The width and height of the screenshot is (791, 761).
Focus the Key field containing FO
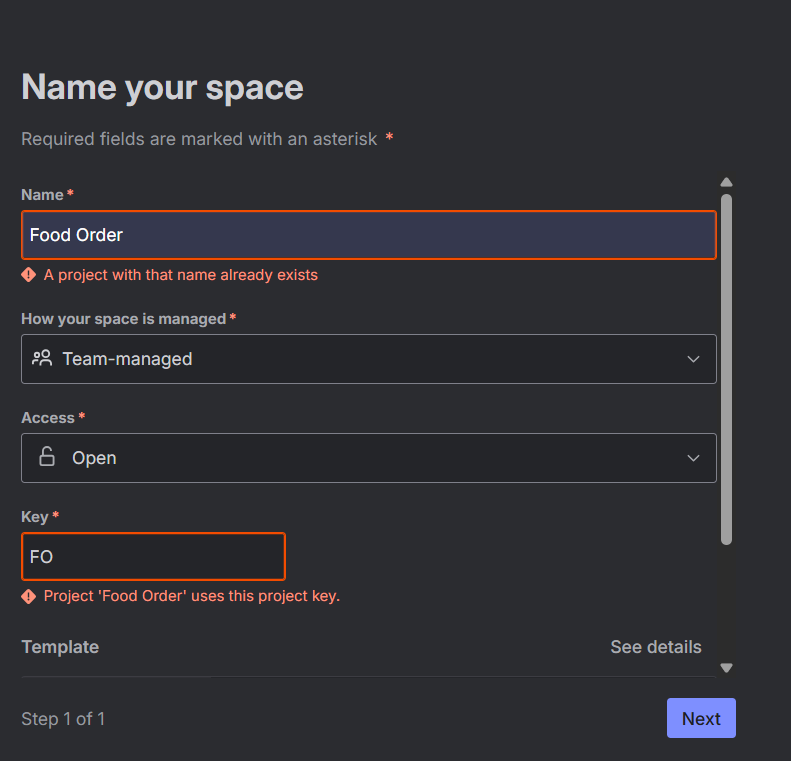pyautogui.click(x=153, y=556)
